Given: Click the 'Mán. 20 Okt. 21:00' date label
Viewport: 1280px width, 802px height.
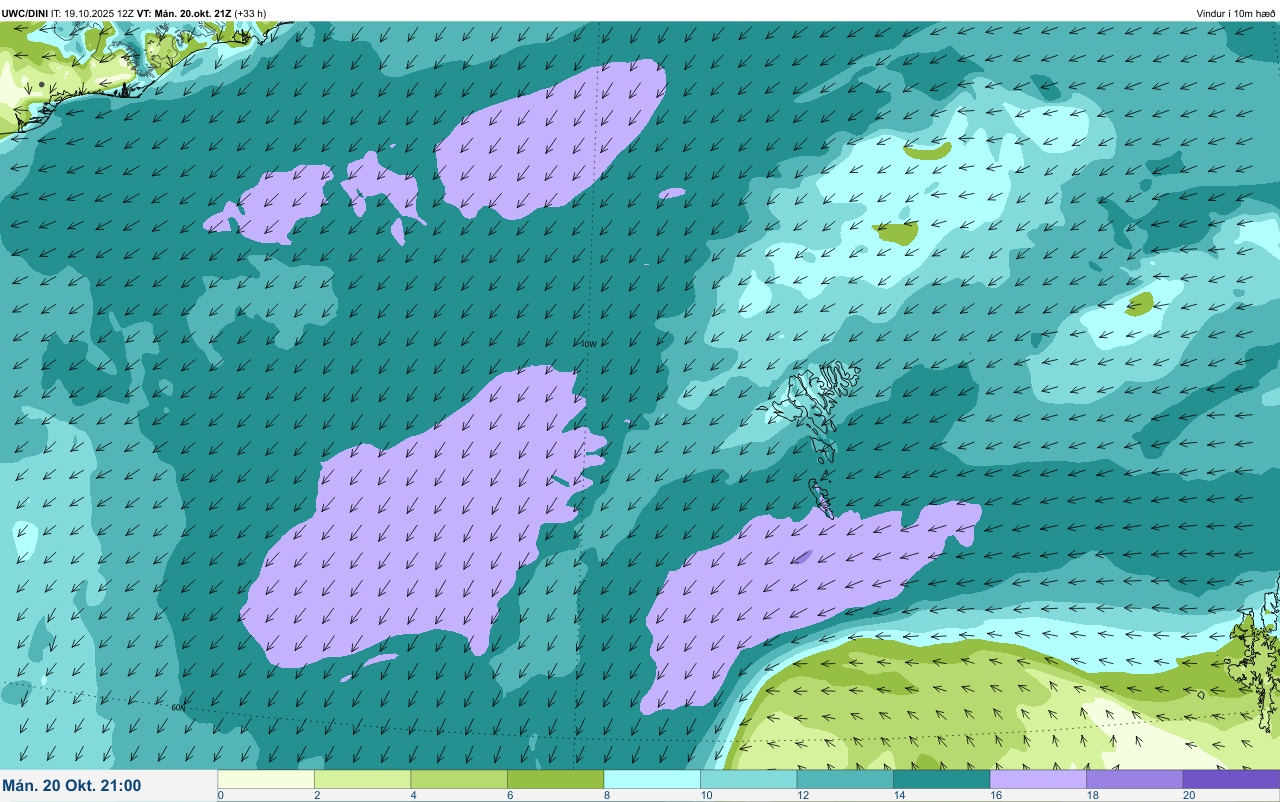Looking at the screenshot, I should [72, 786].
